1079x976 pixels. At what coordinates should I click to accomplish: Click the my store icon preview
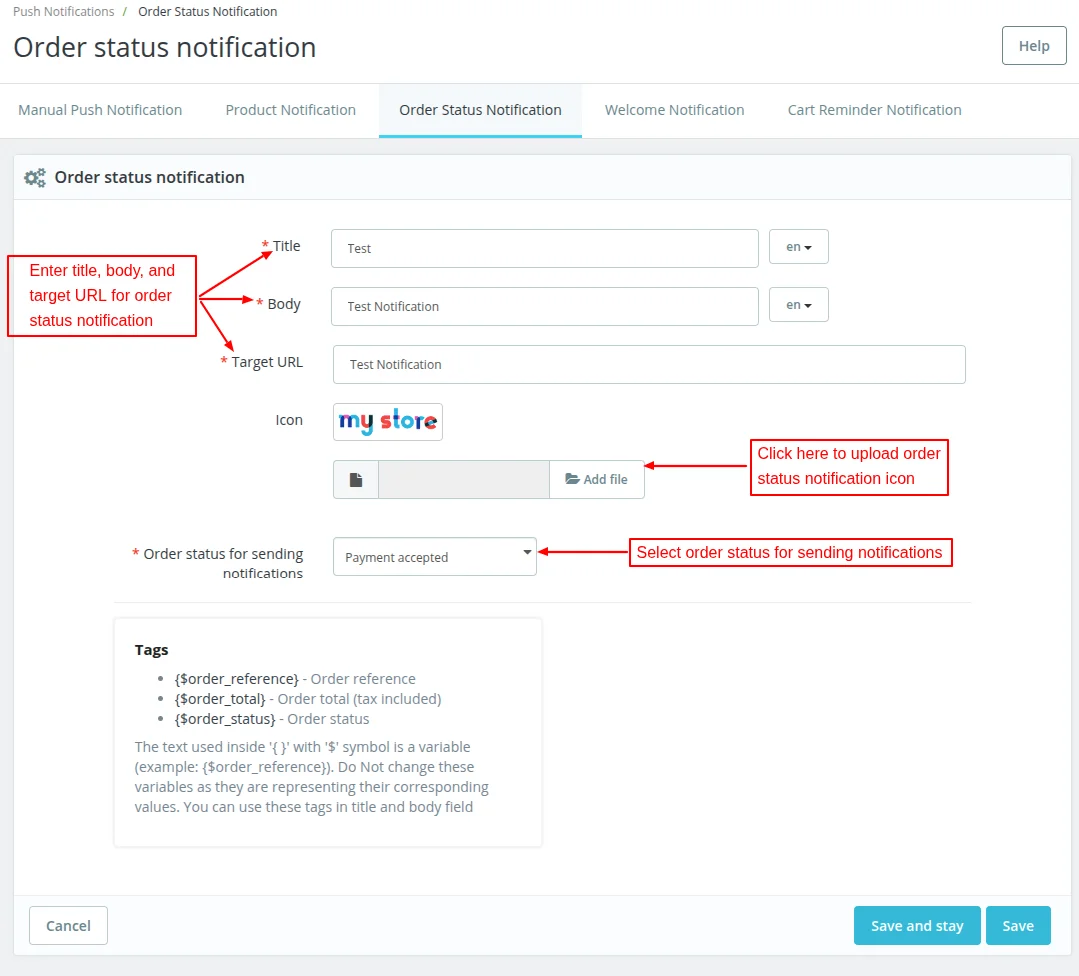click(x=387, y=422)
